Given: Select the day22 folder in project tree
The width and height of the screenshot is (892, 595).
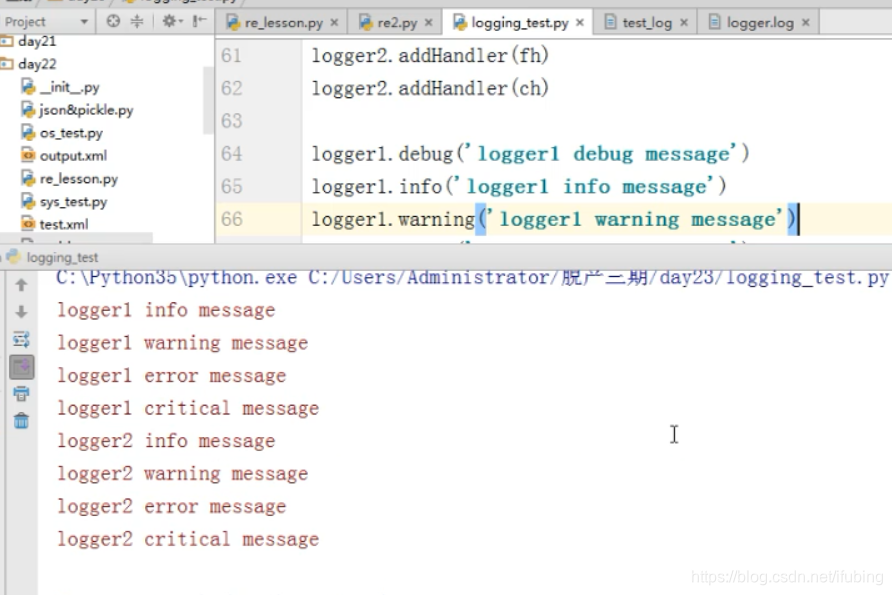Looking at the screenshot, I should 37,64.
